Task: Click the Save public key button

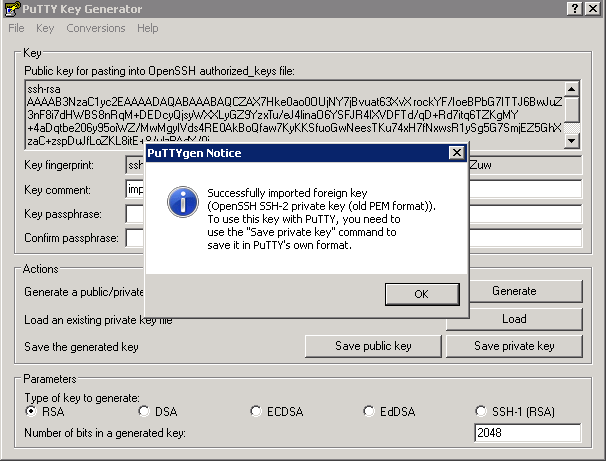Action: [x=373, y=346]
